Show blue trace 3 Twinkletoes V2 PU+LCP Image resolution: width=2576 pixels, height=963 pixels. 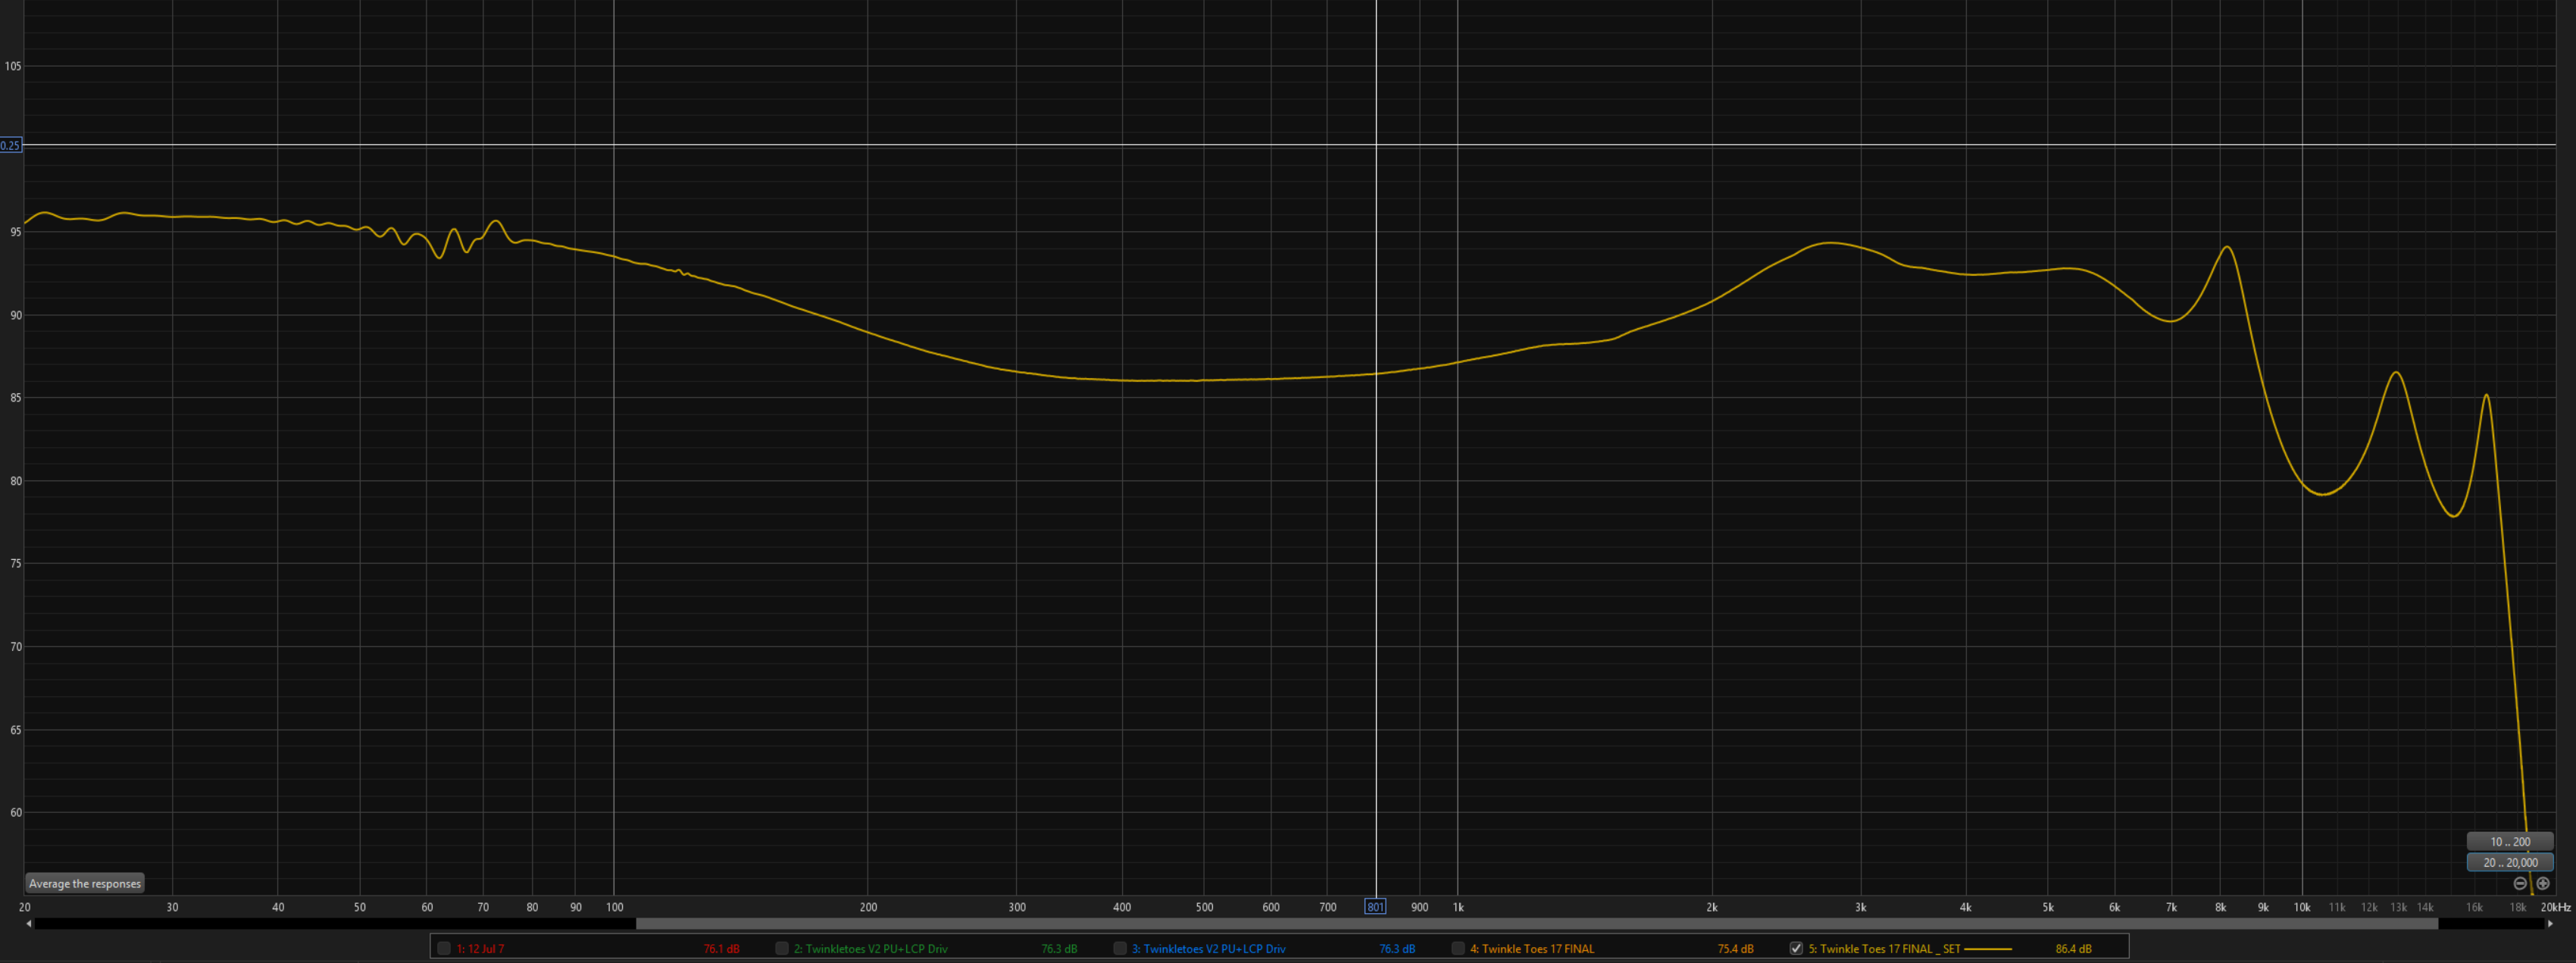coord(1120,949)
